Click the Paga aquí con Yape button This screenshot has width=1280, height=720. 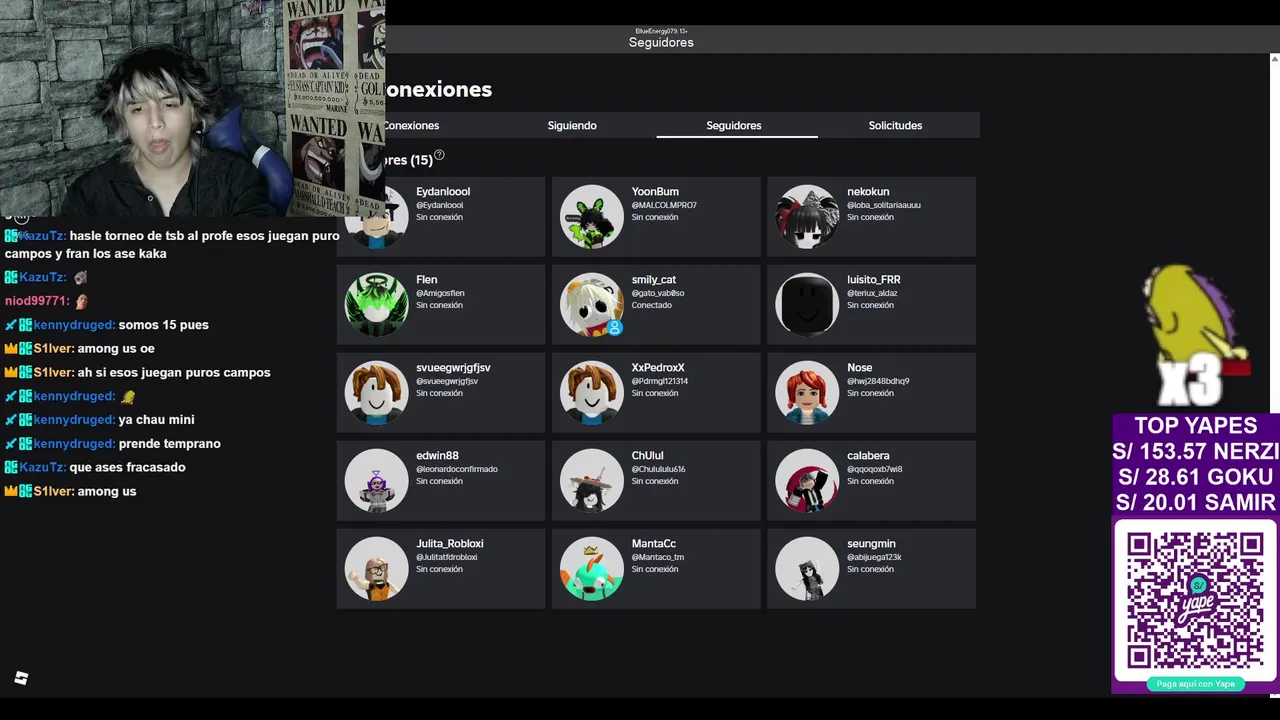point(1196,684)
